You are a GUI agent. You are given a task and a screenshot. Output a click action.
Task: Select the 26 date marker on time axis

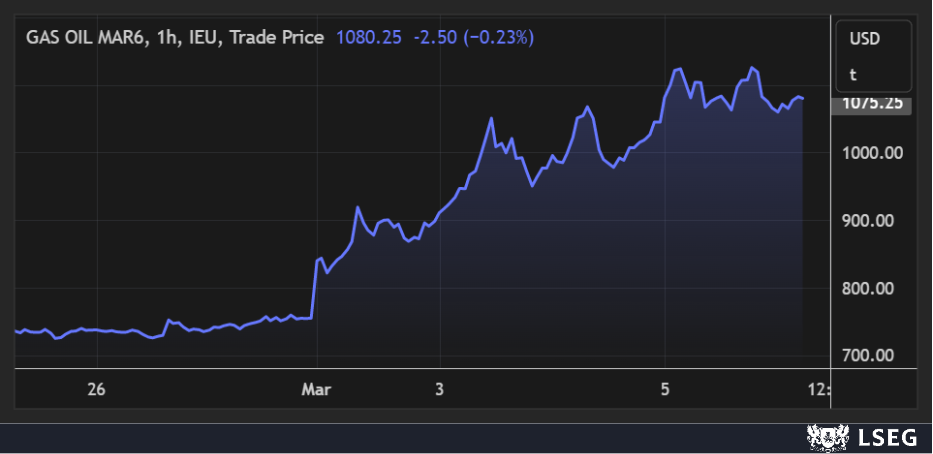pos(96,389)
